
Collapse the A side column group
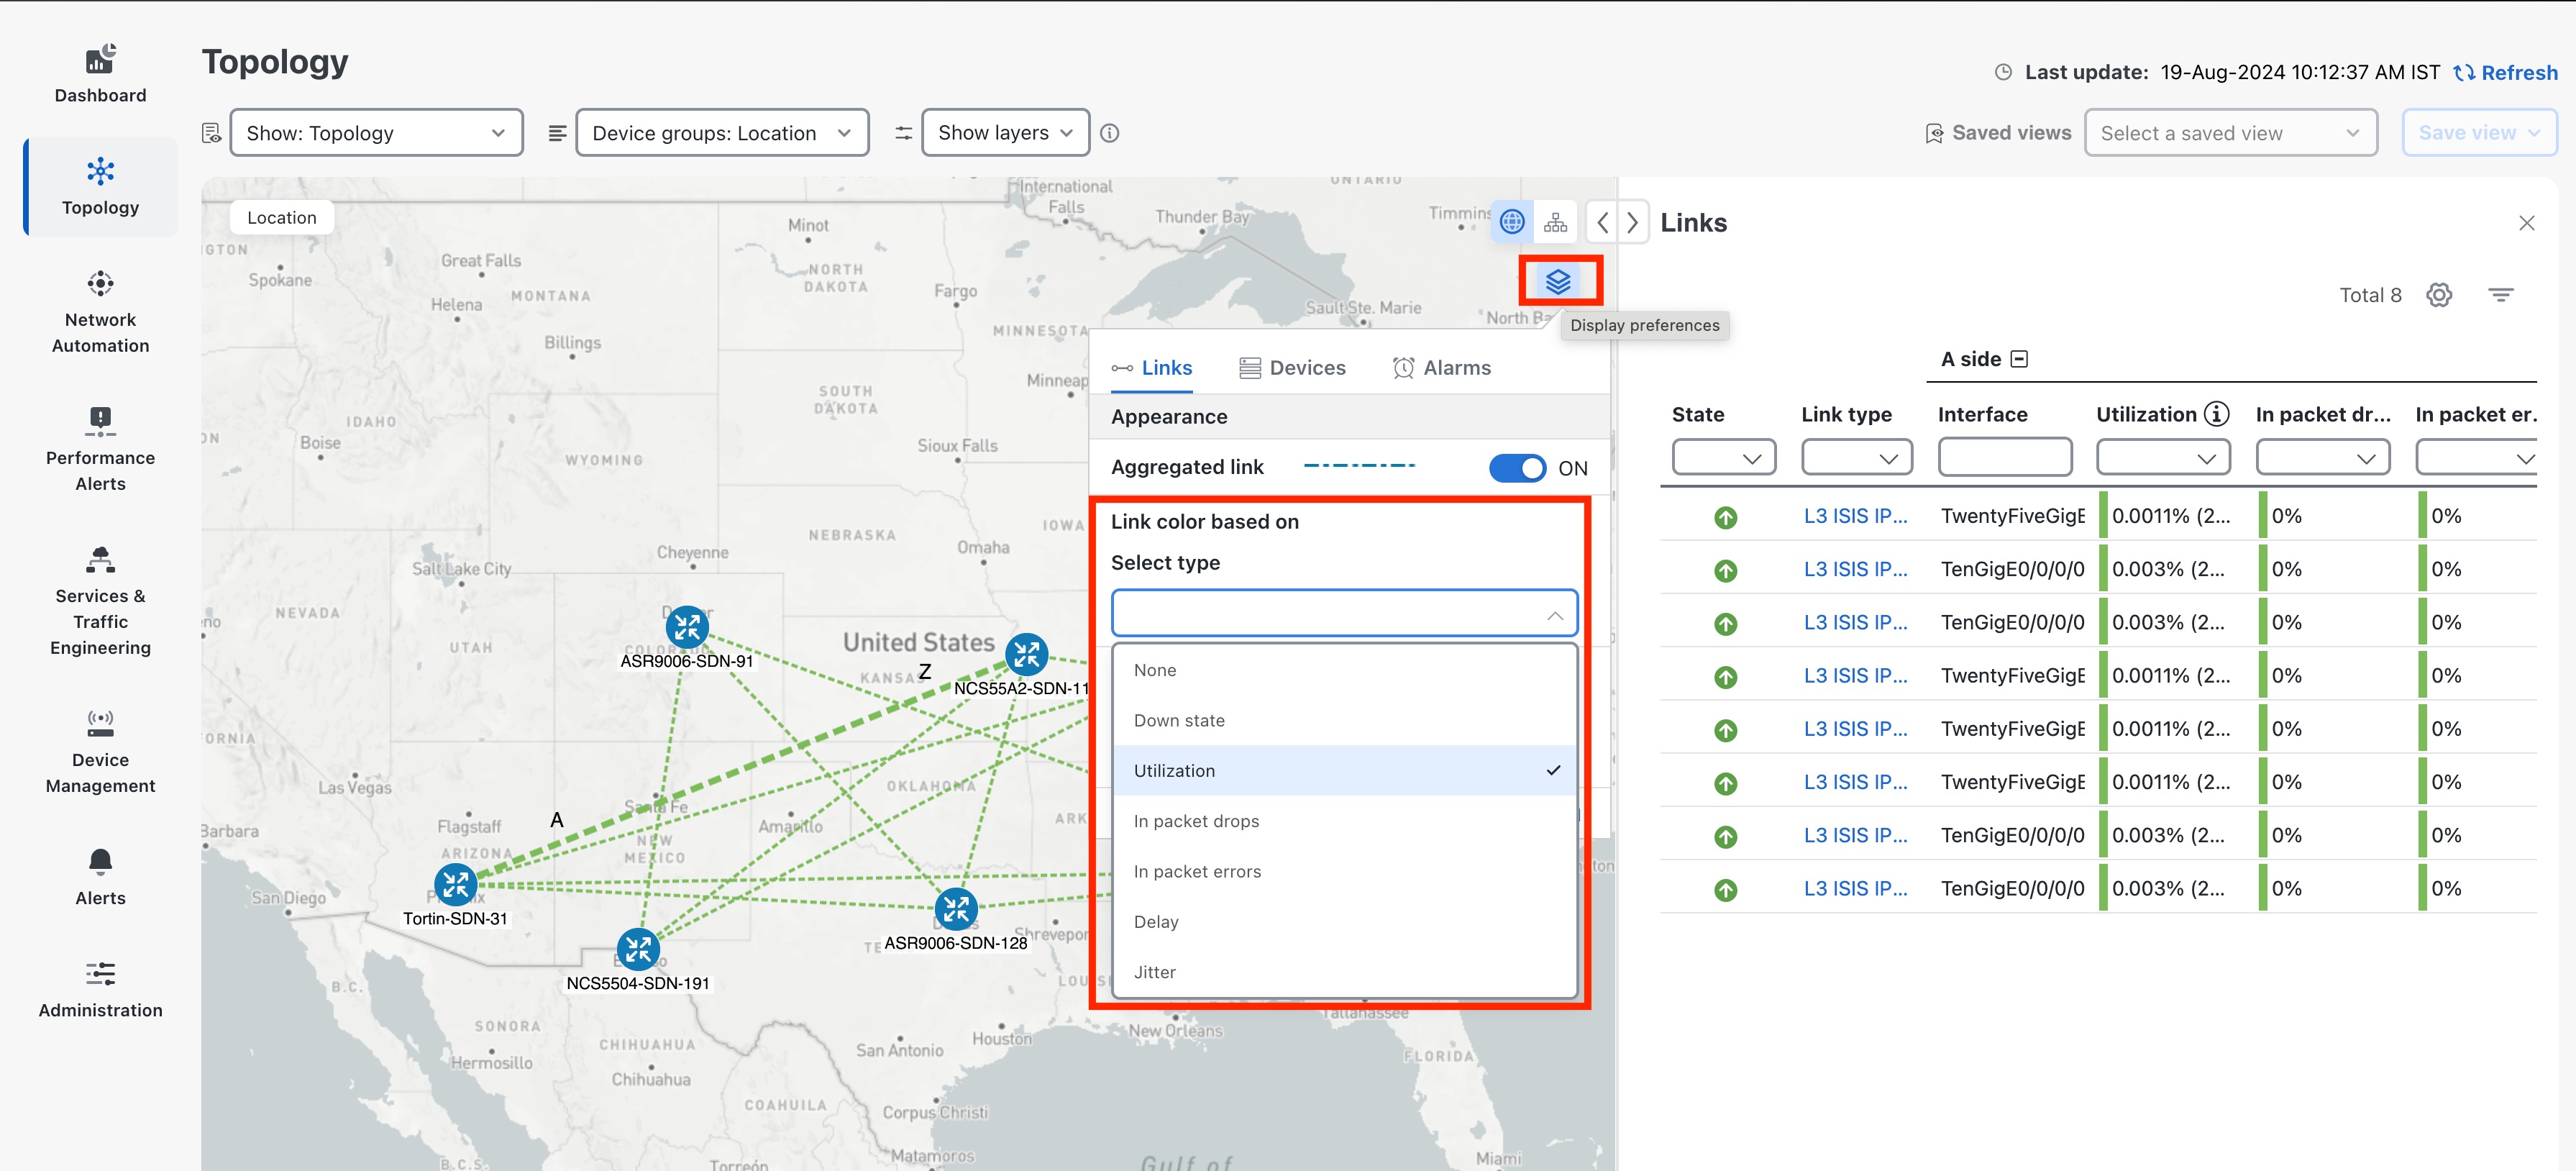click(x=2022, y=358)
